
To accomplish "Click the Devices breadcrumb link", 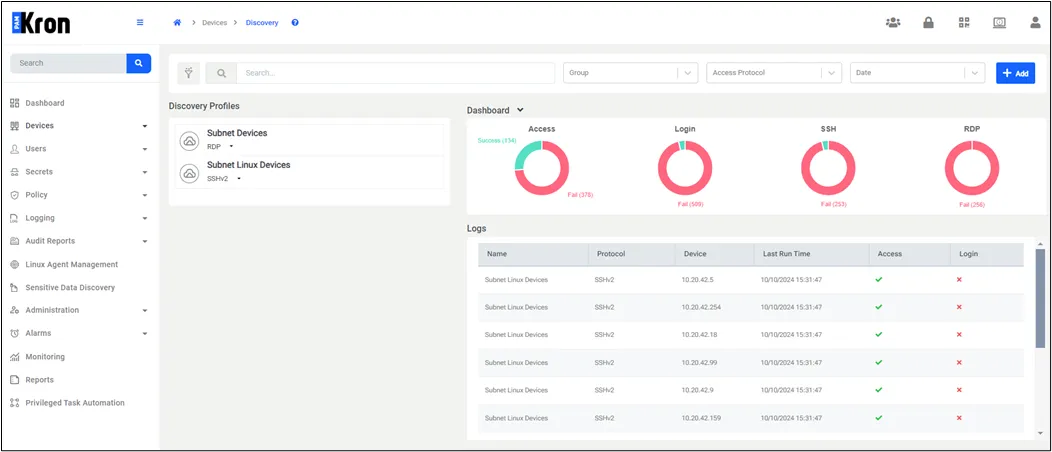I will tap(215, 23).
